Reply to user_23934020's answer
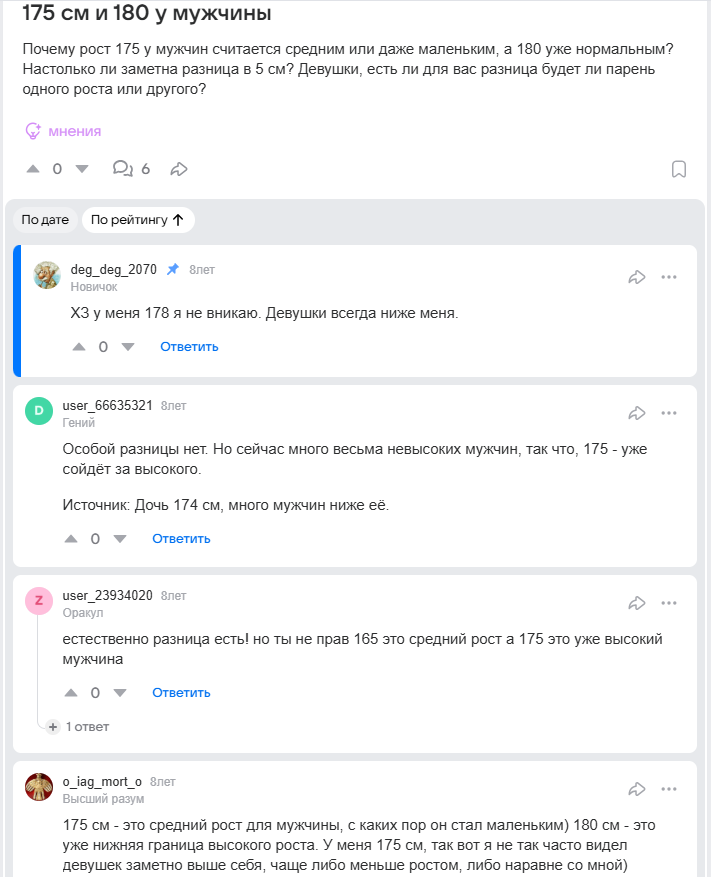The image size is (711, 877). point(181,693)
